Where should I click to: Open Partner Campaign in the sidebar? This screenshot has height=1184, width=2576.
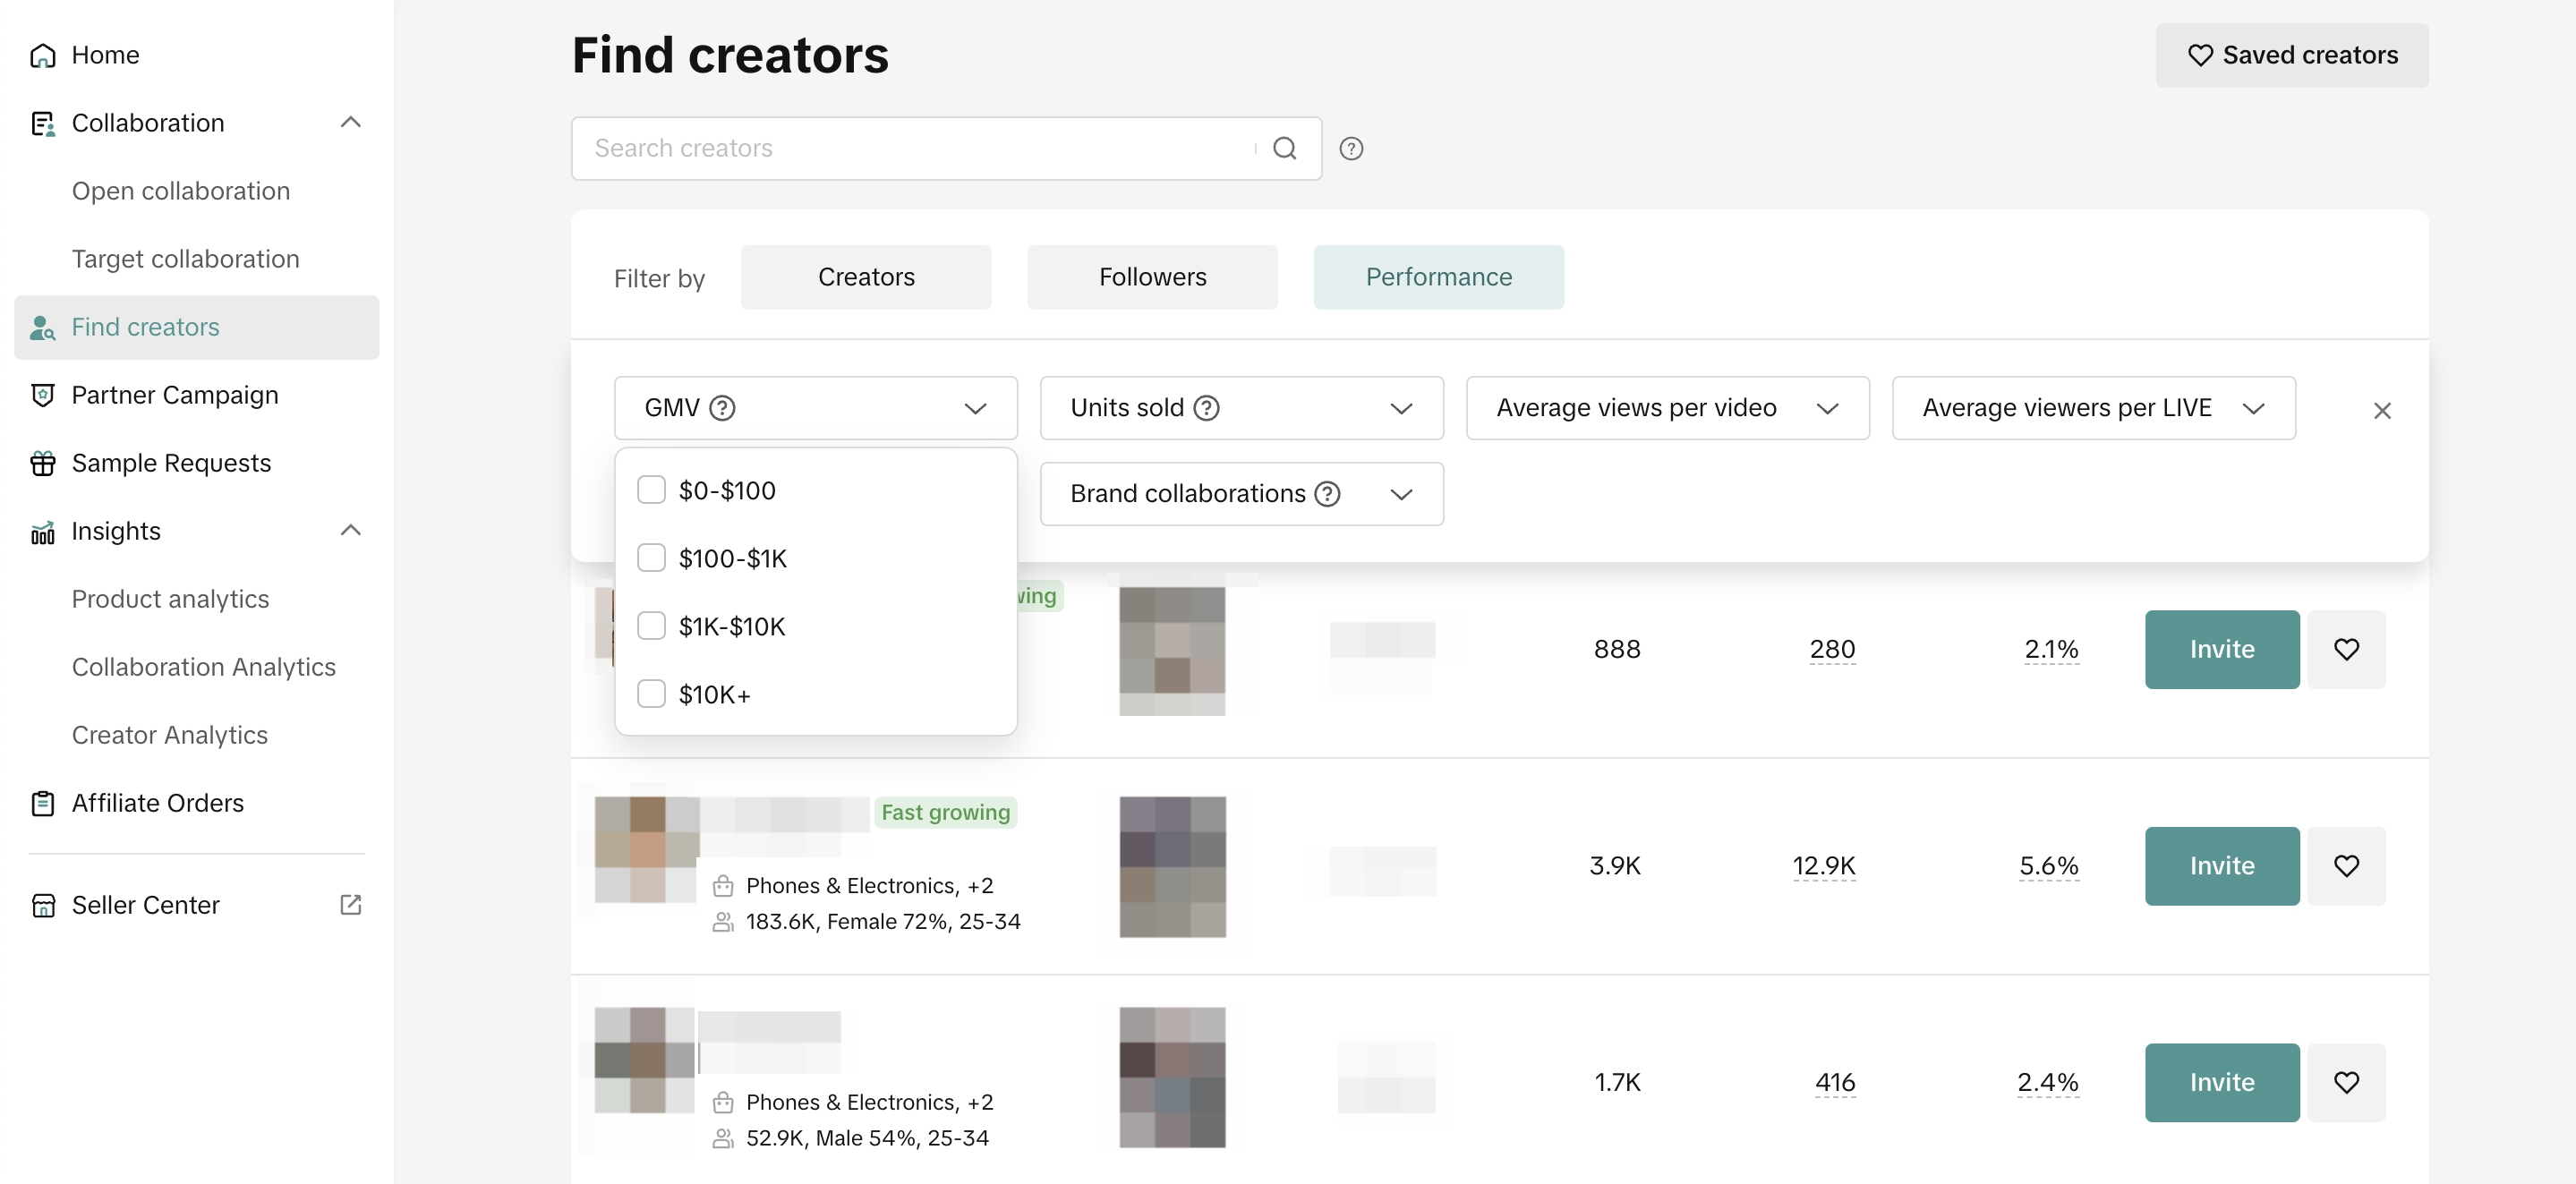tap(175, 395)
